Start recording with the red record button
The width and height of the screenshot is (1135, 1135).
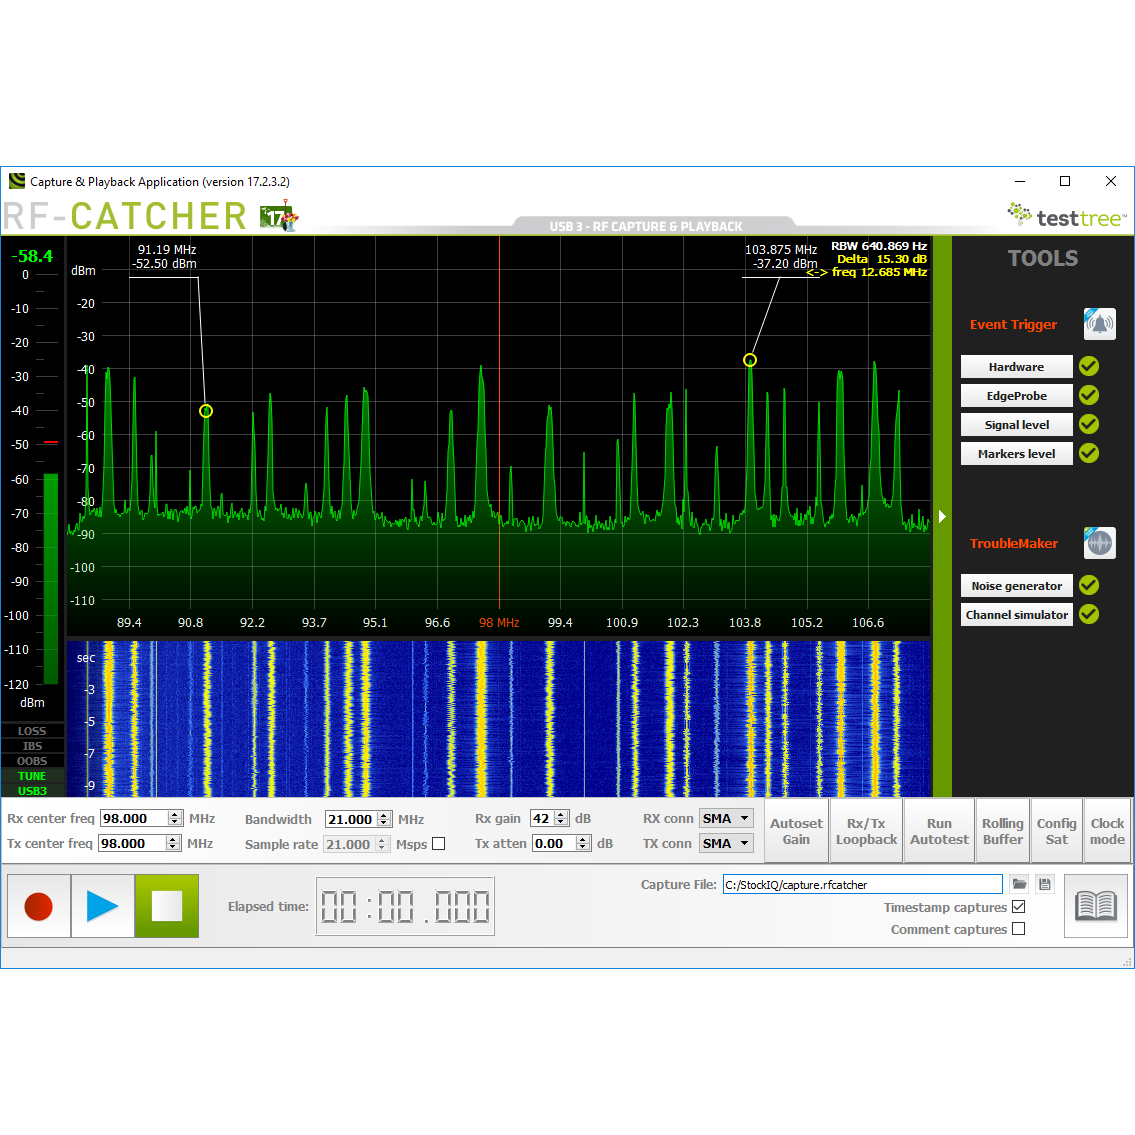(x=38, y=906)
